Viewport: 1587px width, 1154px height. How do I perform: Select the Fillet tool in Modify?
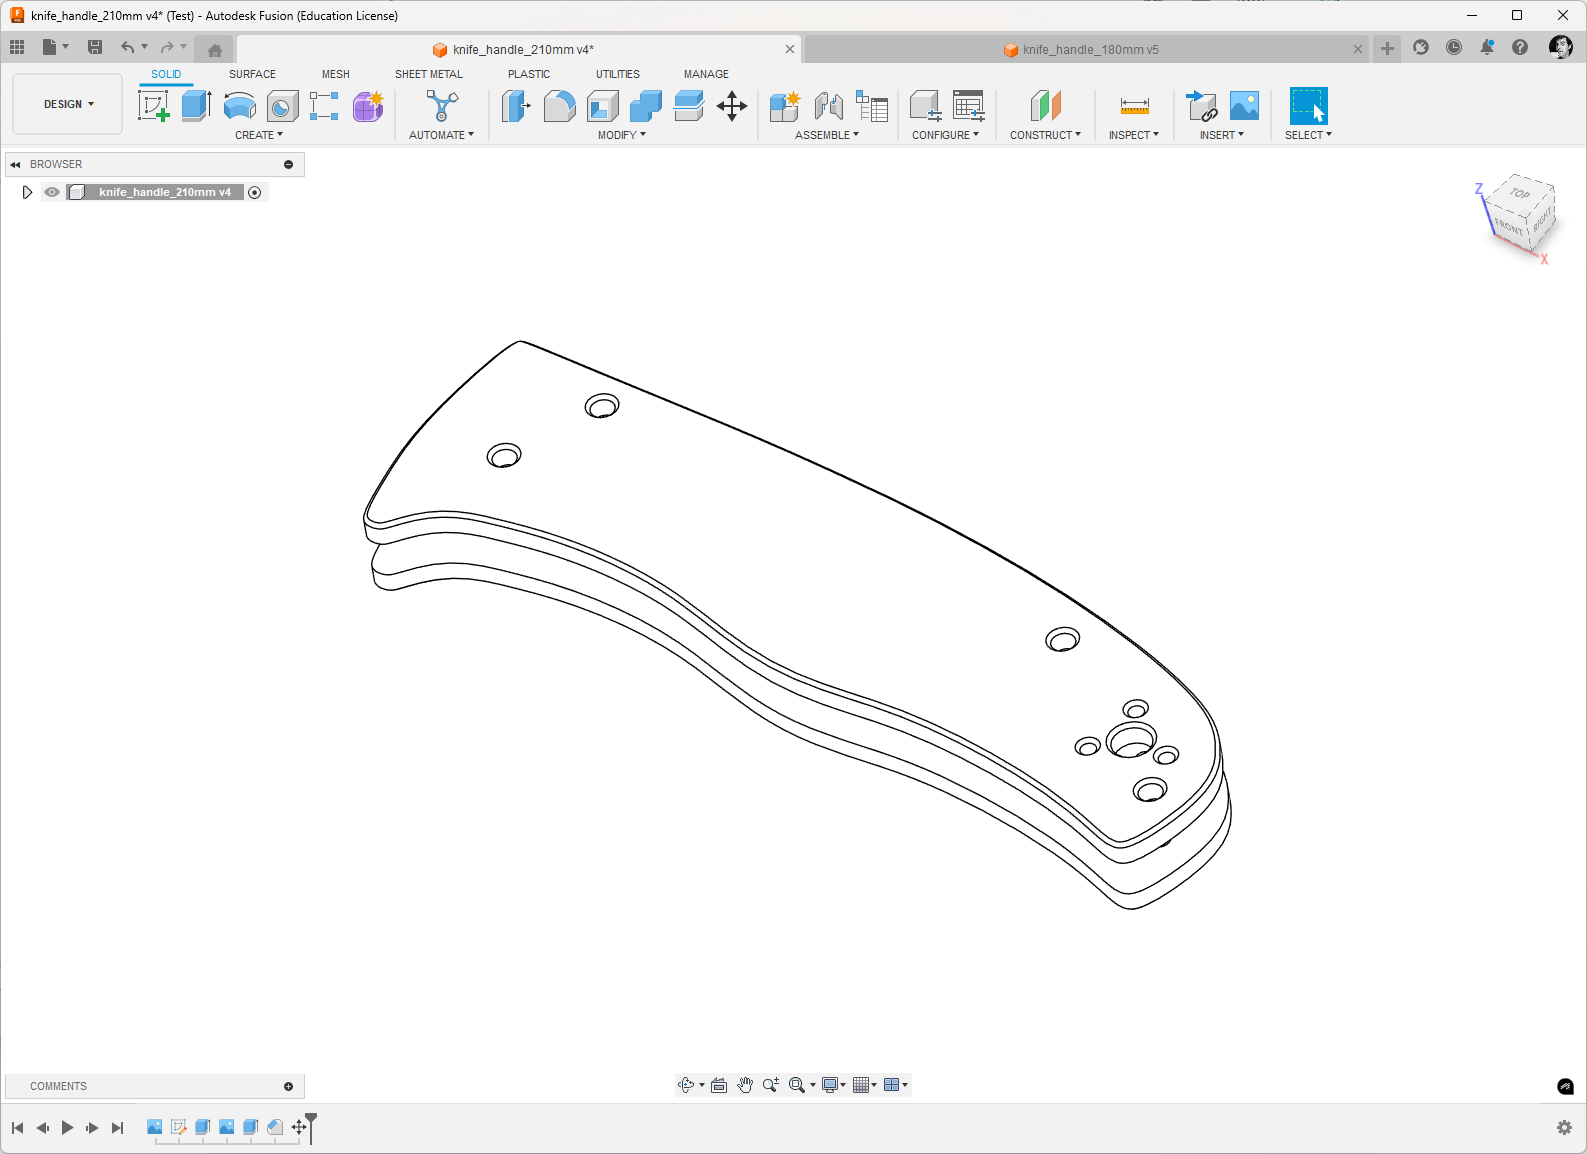559,106
